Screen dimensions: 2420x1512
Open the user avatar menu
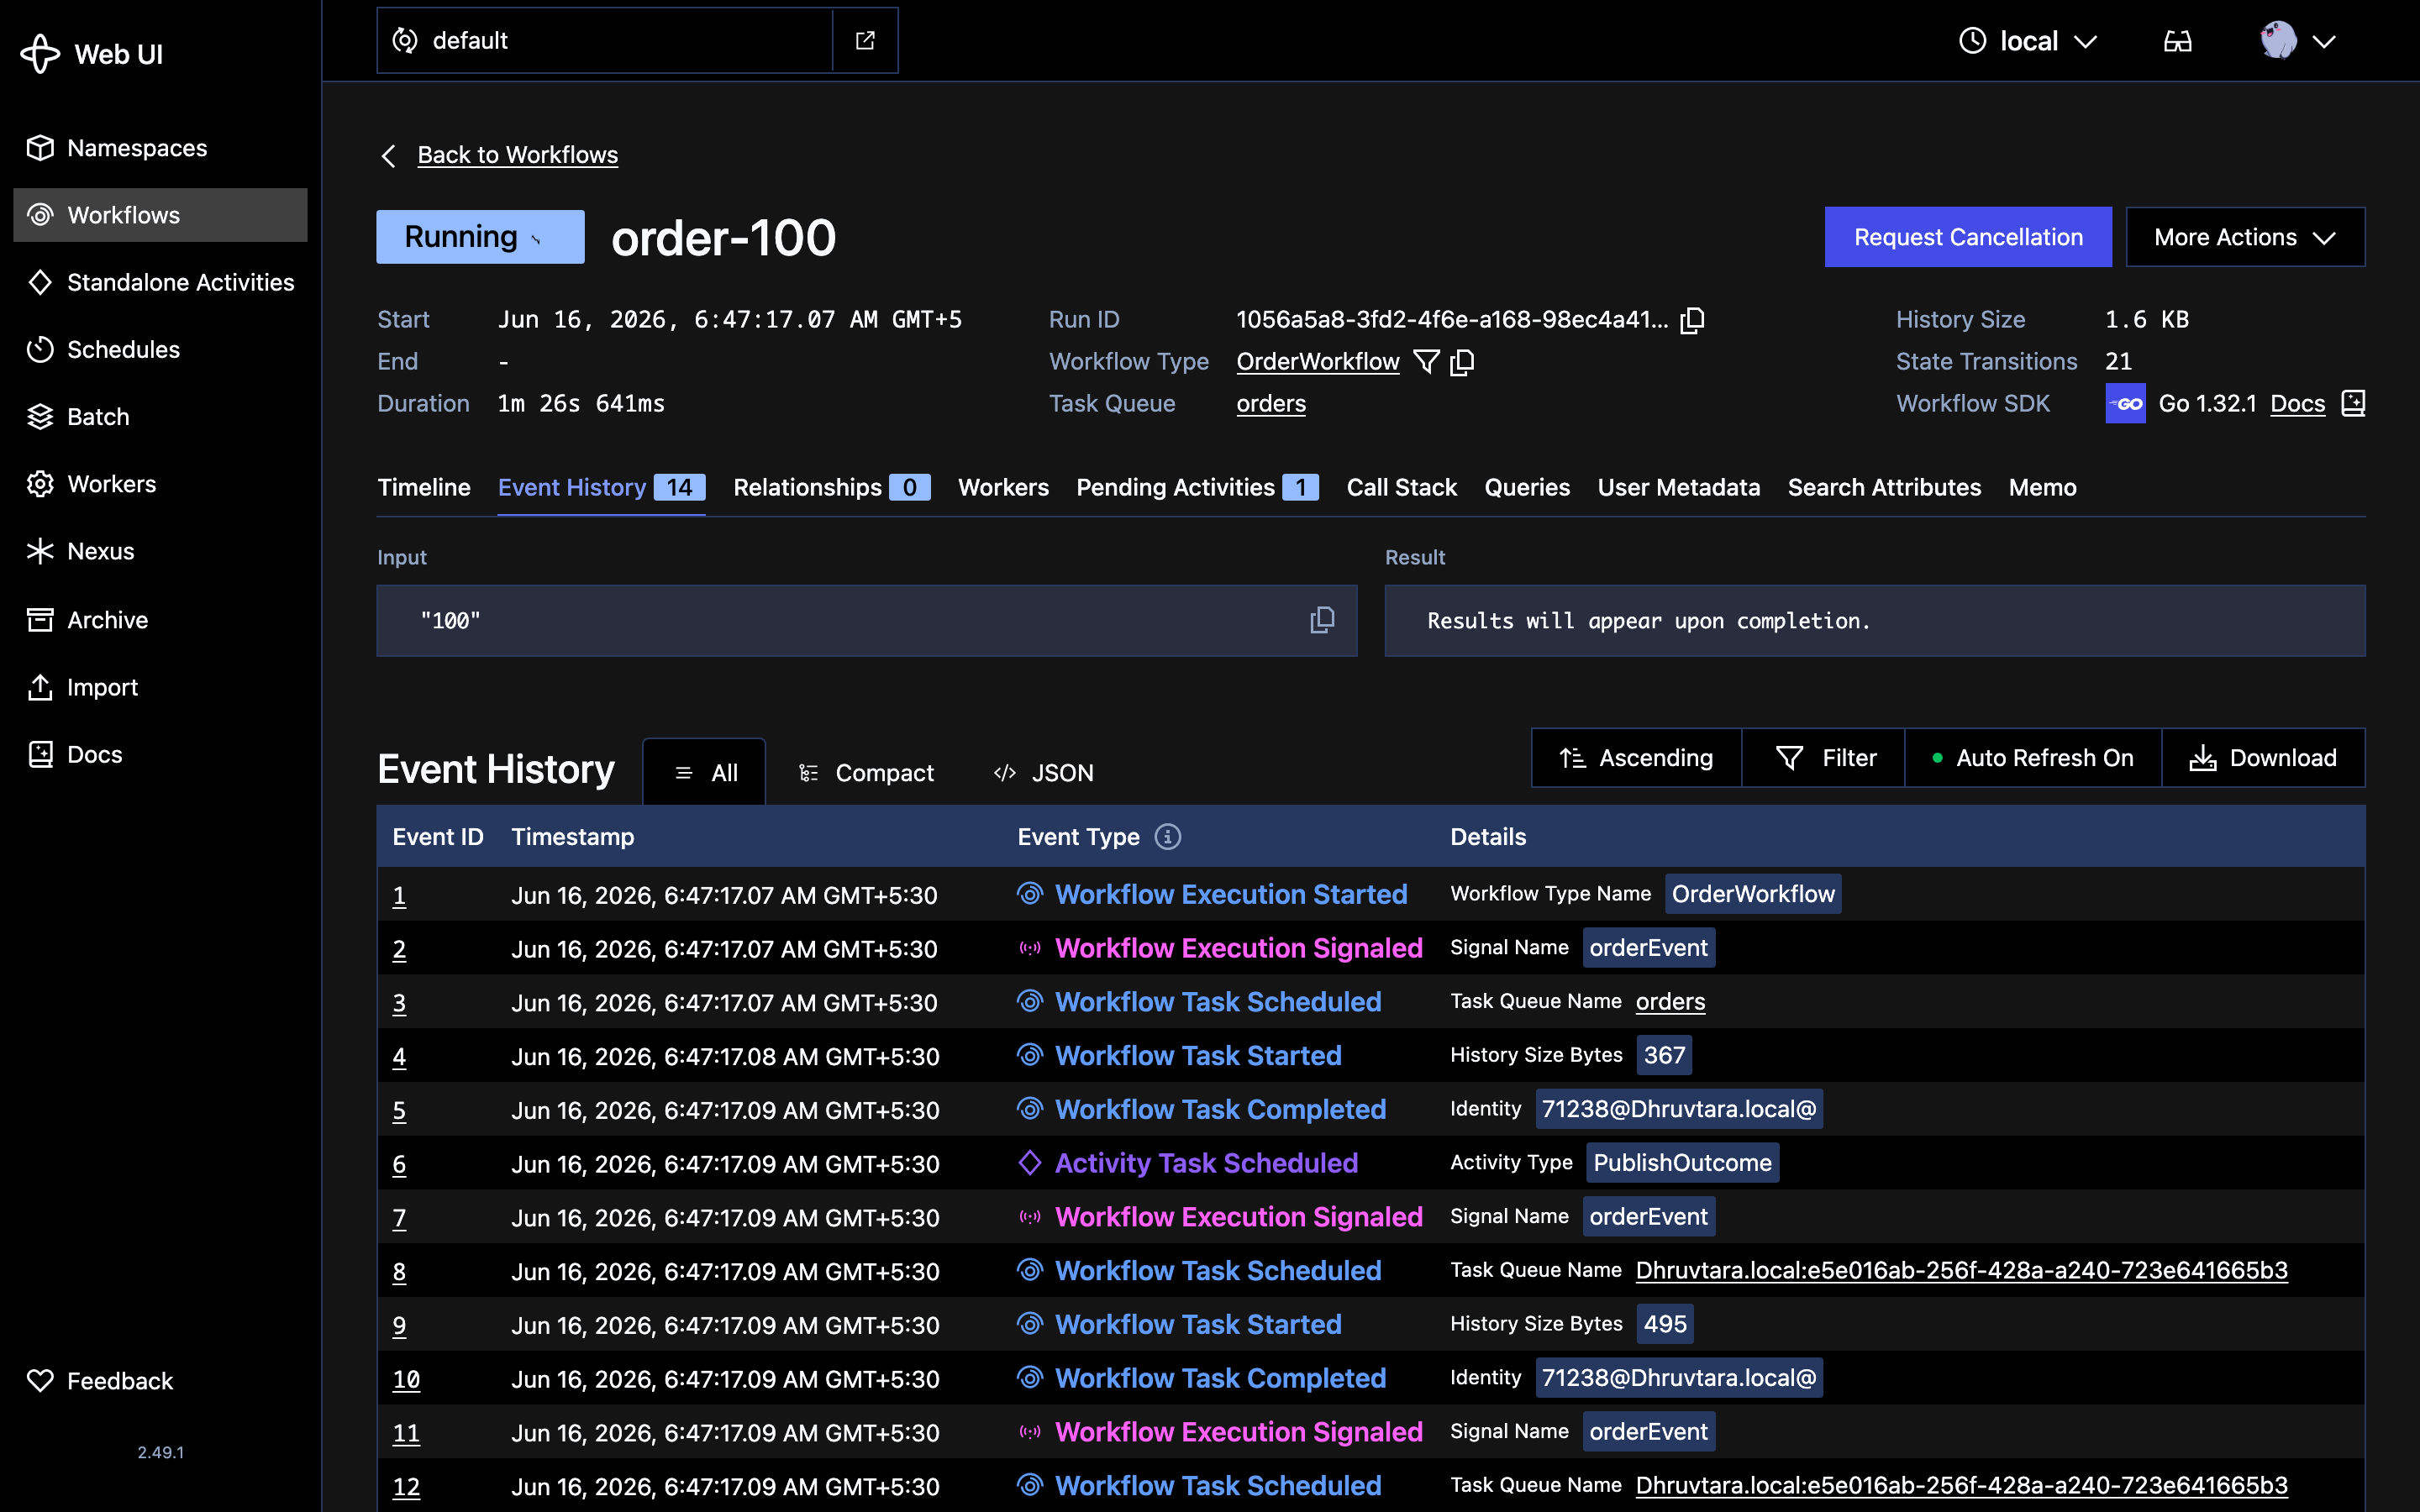pos(2297,41)
